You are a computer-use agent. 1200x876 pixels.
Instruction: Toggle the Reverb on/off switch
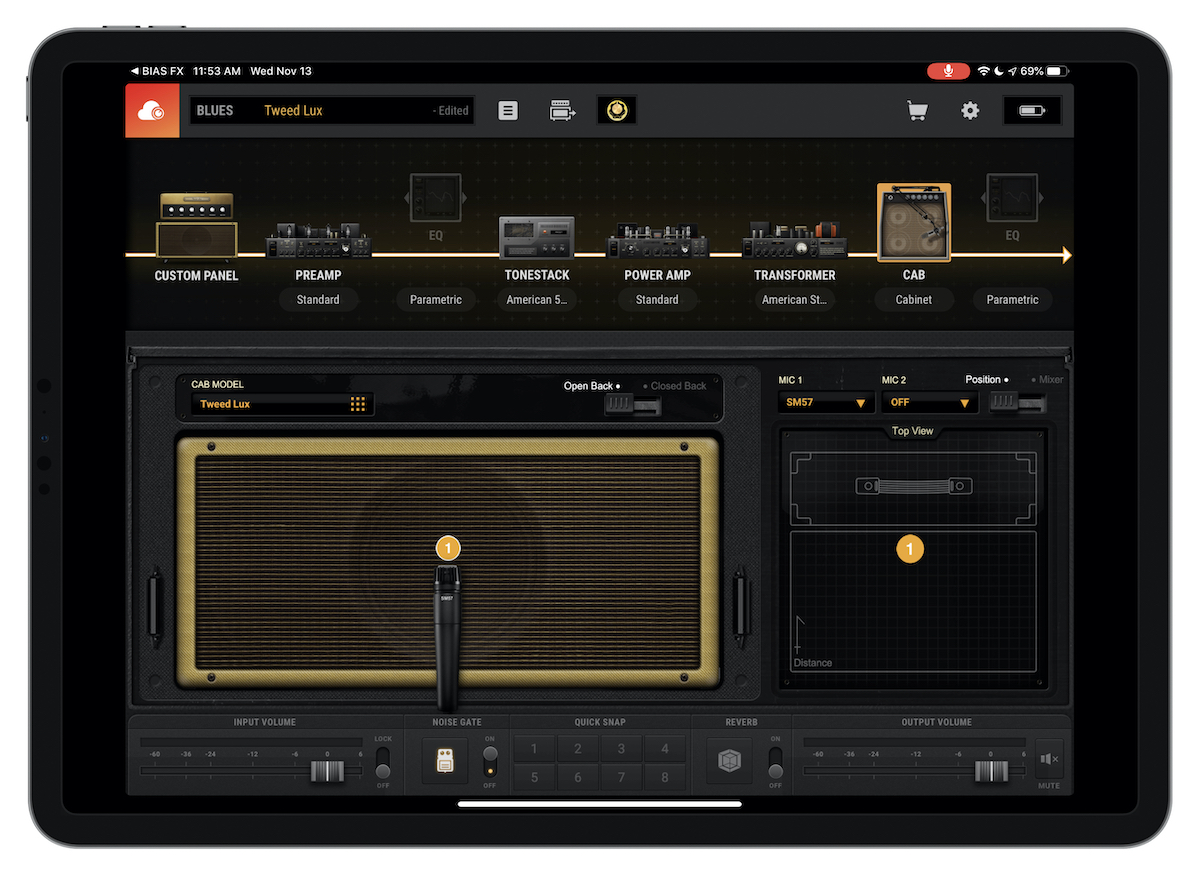775,762
